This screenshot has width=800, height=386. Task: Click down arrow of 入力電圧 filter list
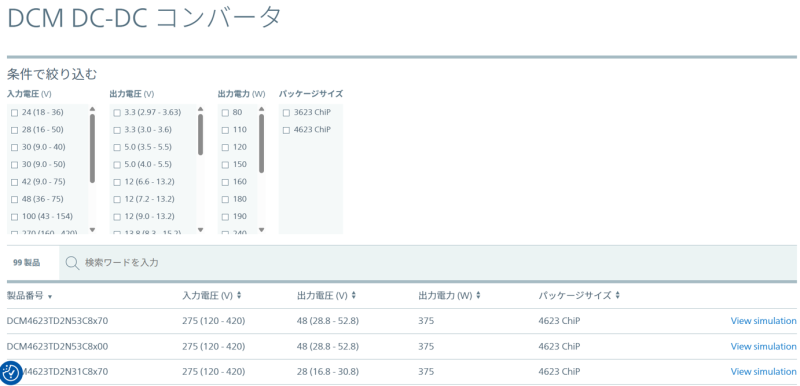tap(92, 229)
